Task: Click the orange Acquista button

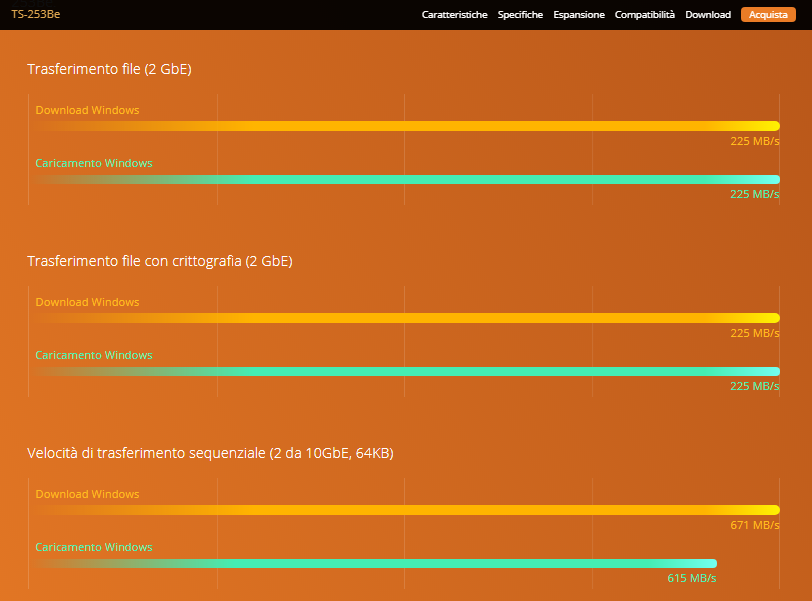Action: [768, 14]
